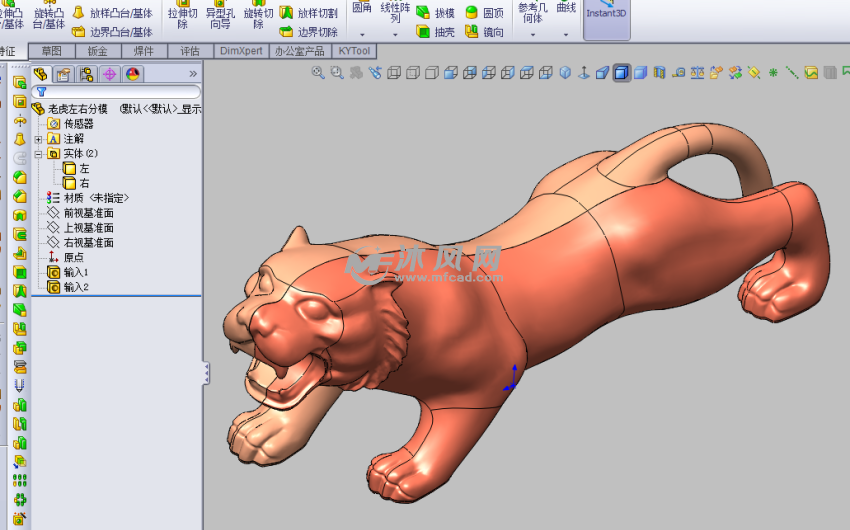This screenshot has height=530, width=850.
Task: Toggle the highlighted shaded-with-edges display style
Action: point(621,72)
